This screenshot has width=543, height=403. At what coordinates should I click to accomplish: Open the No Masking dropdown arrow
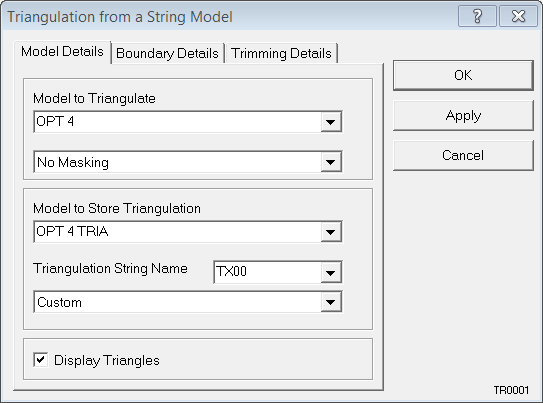click(x=331, y=162)
